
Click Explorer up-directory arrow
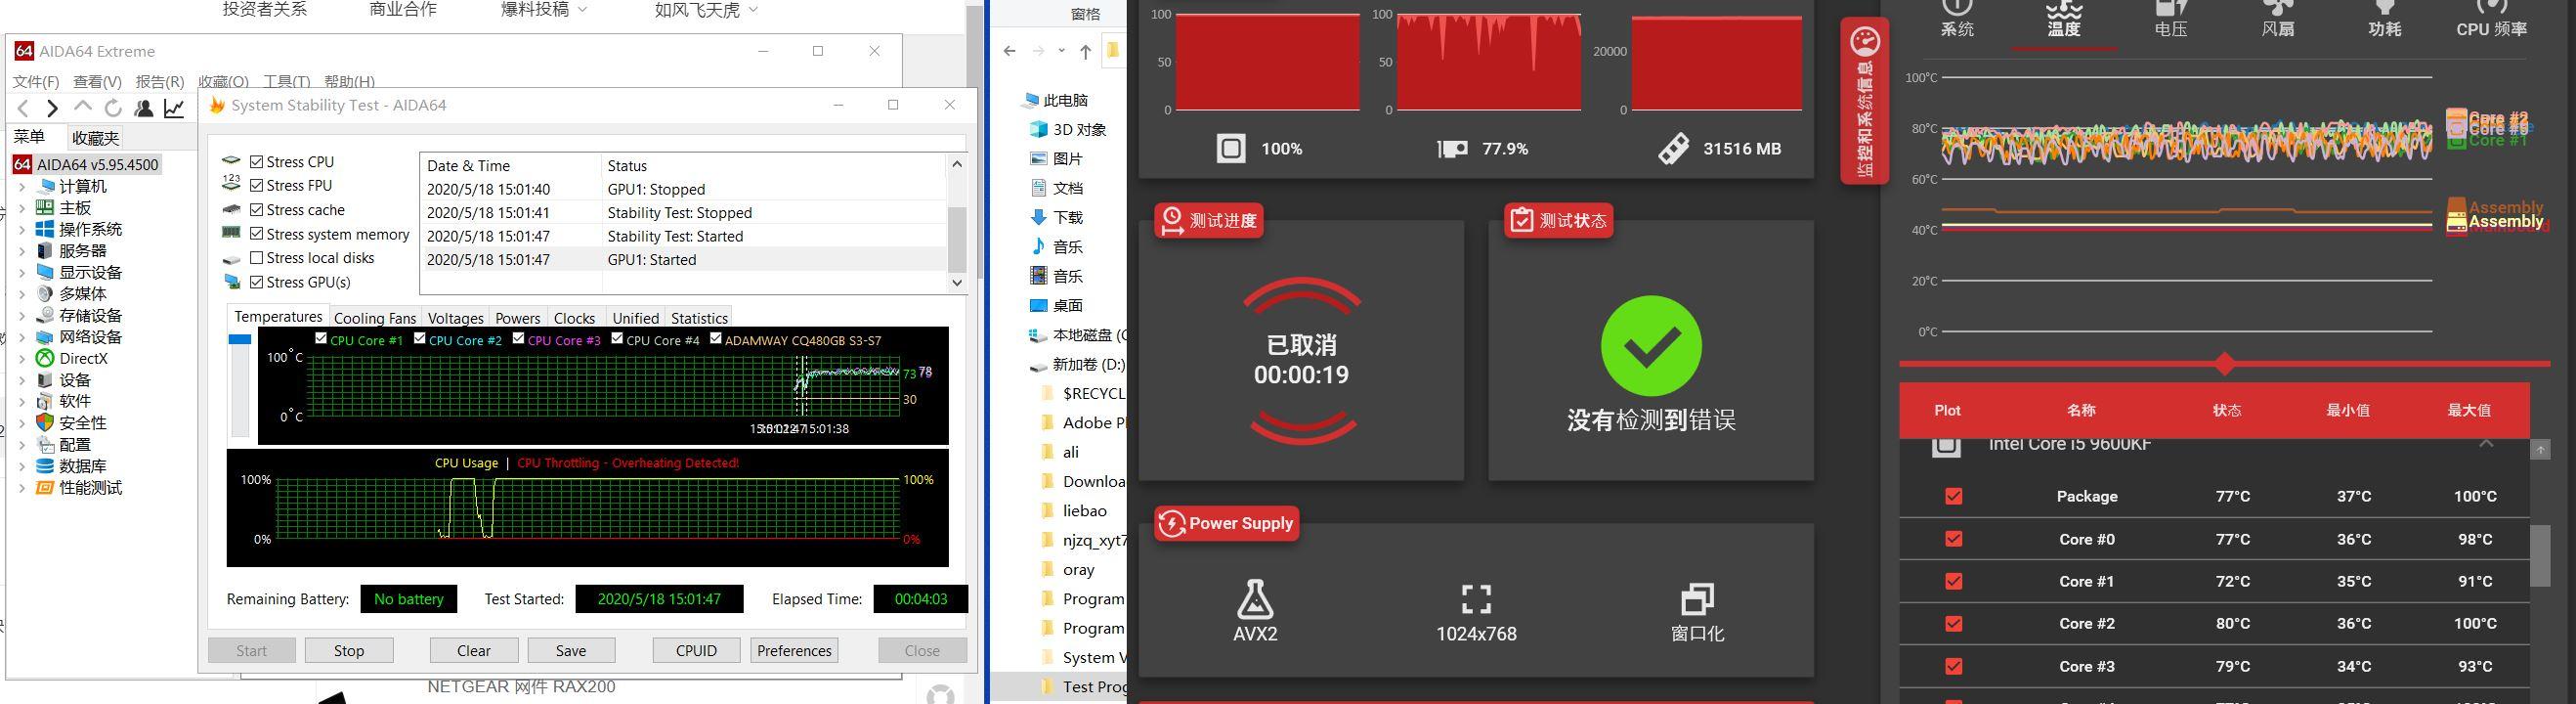point(1085,51)
